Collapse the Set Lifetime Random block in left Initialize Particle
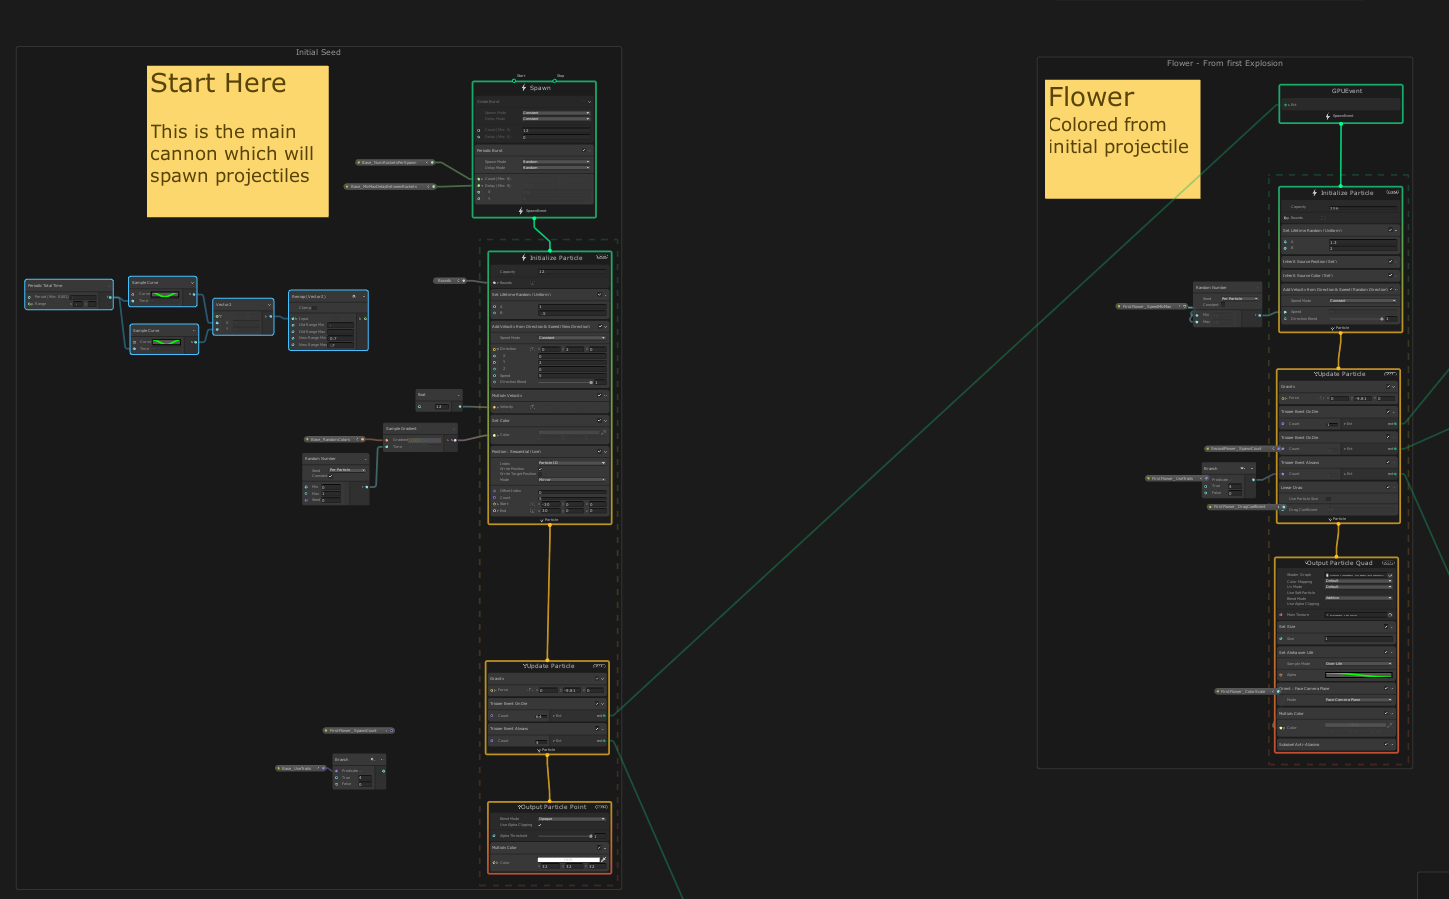 pos(605,295)
